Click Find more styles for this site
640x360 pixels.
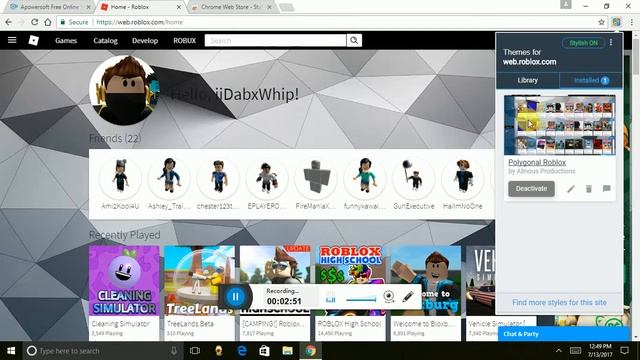pyautogui.click(x=559, y=302)
